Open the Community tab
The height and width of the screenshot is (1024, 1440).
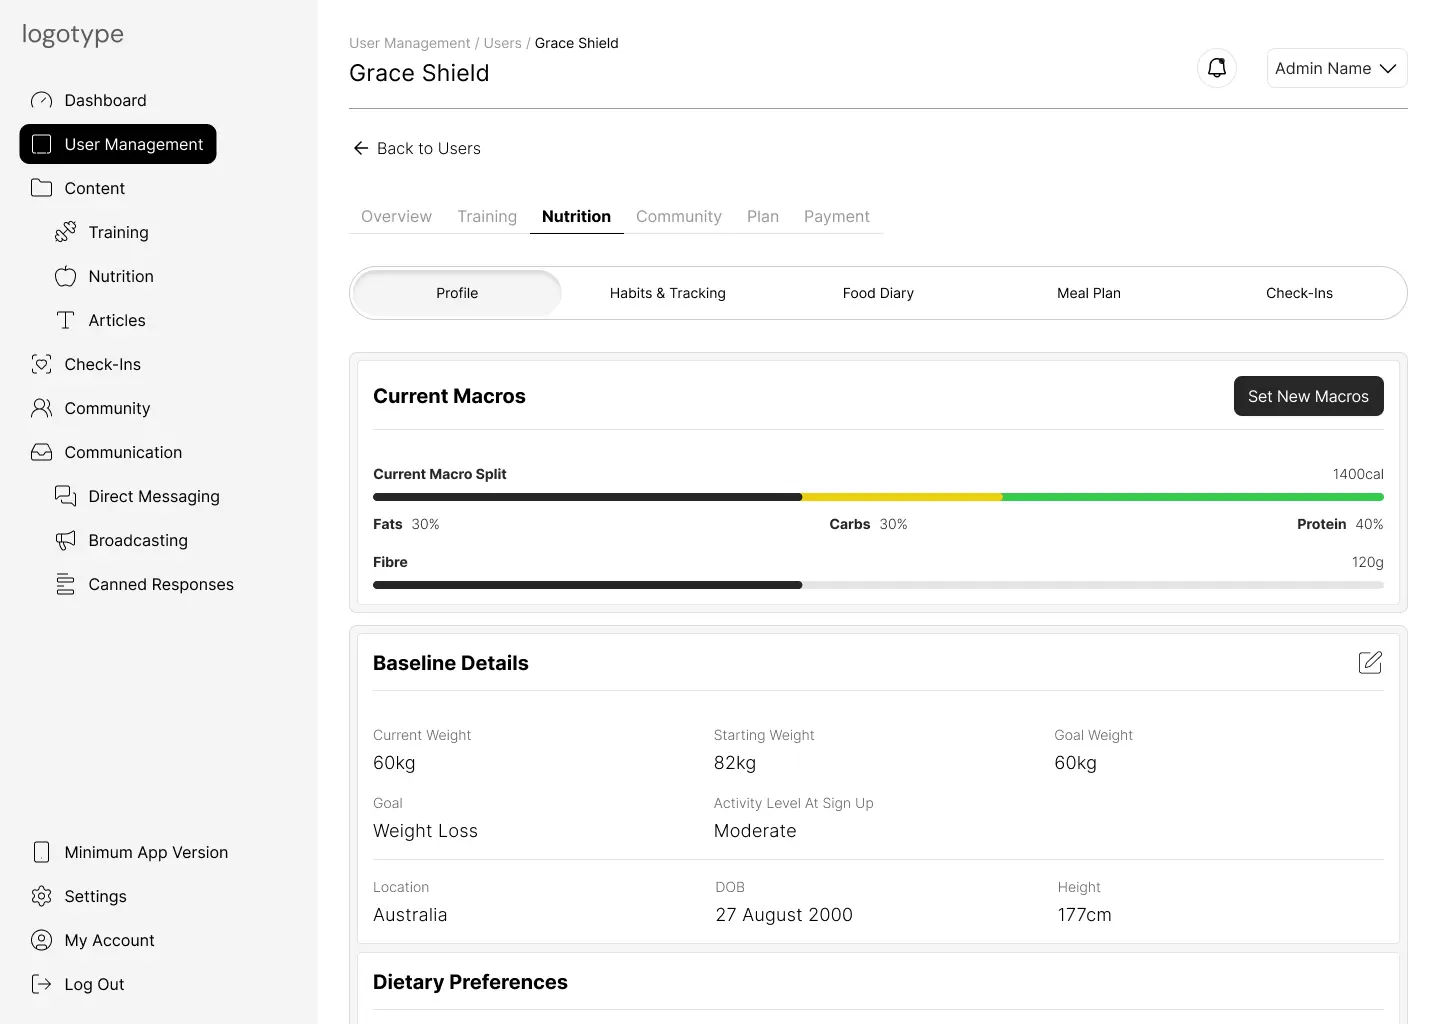pyautogui.click(x=678, y=216)
